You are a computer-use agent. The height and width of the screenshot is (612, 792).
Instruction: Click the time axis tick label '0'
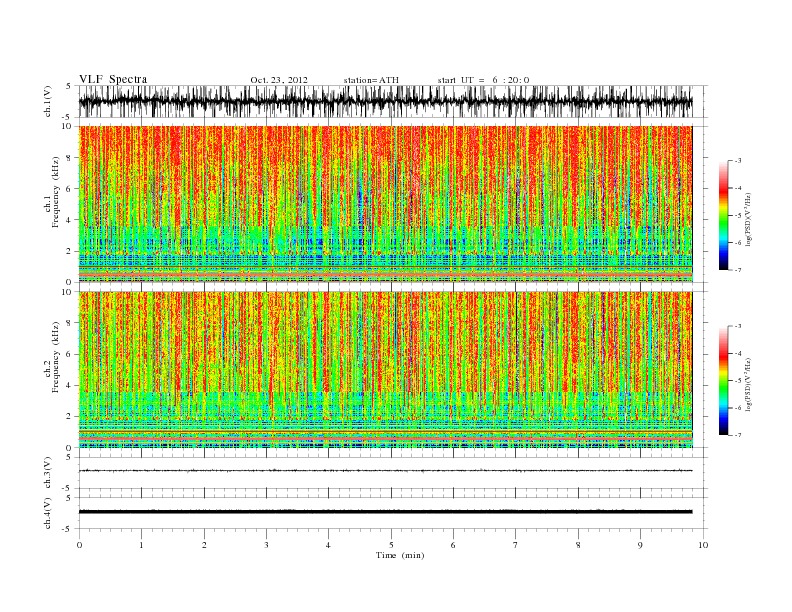point(79,545)
